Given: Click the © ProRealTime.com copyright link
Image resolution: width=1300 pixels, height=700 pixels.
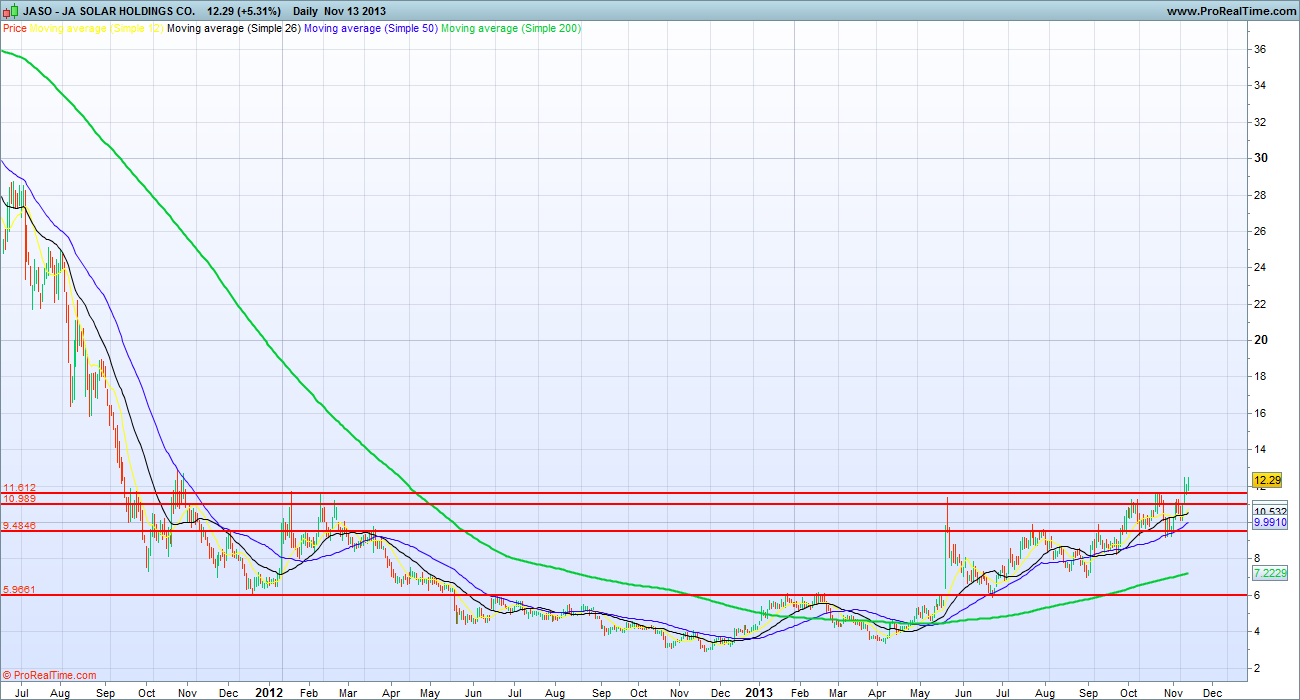Looking at the screenshot, I should tap(50, 675).
